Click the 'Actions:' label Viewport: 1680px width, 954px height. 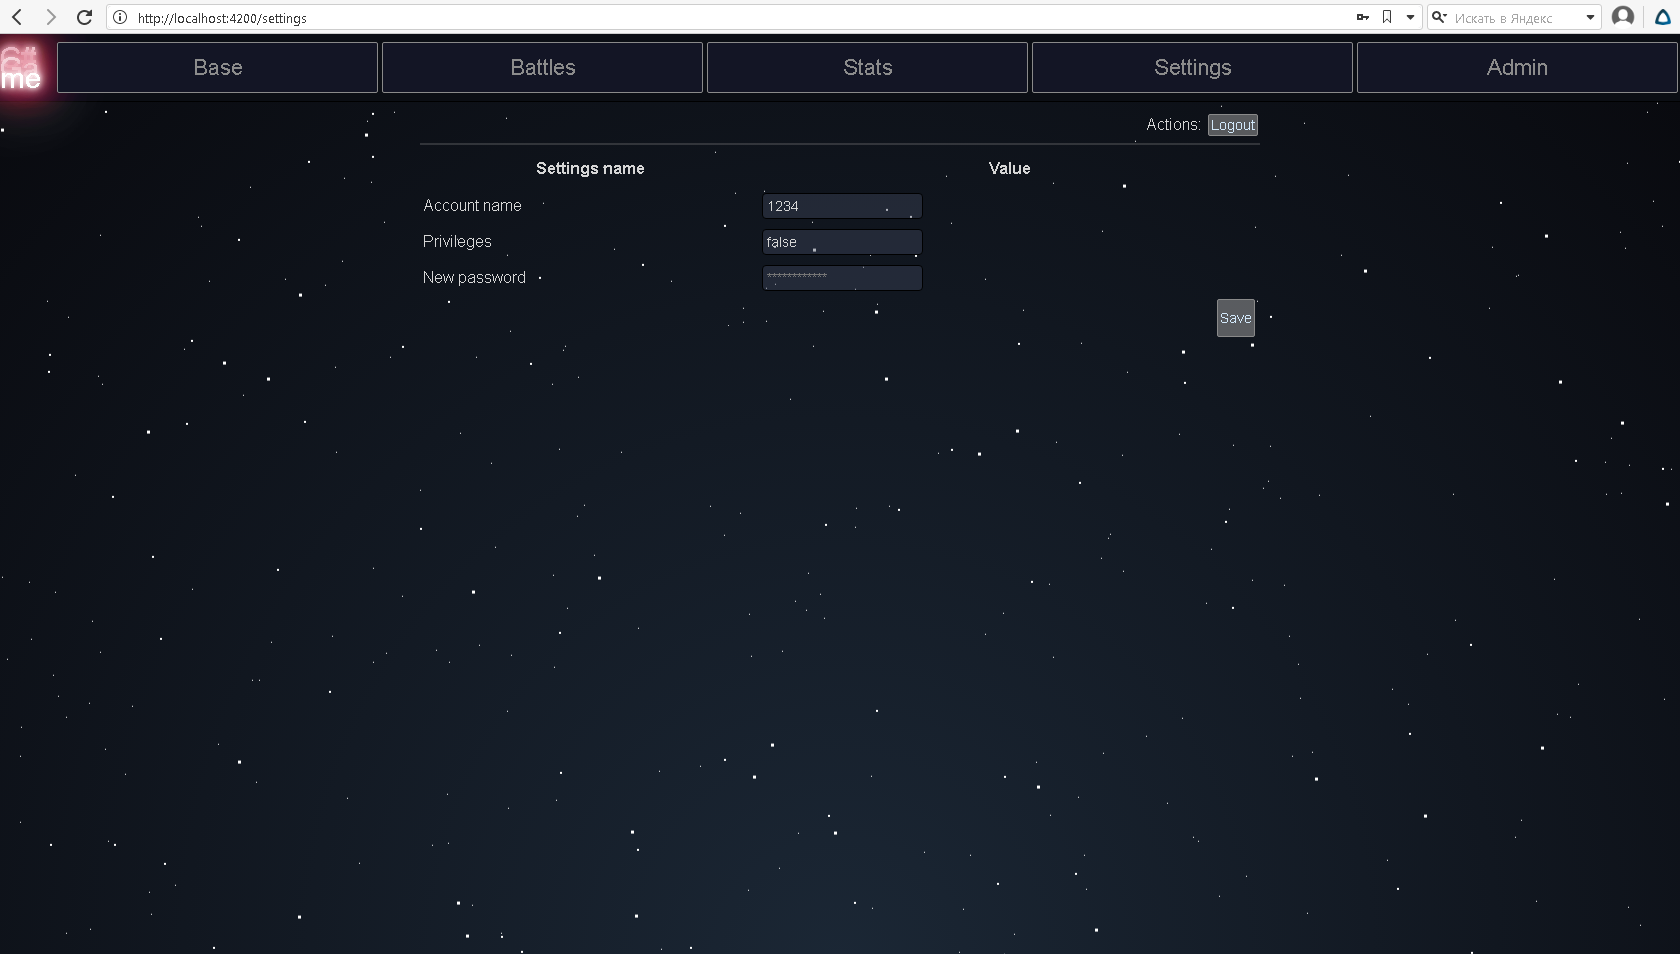1173,124
